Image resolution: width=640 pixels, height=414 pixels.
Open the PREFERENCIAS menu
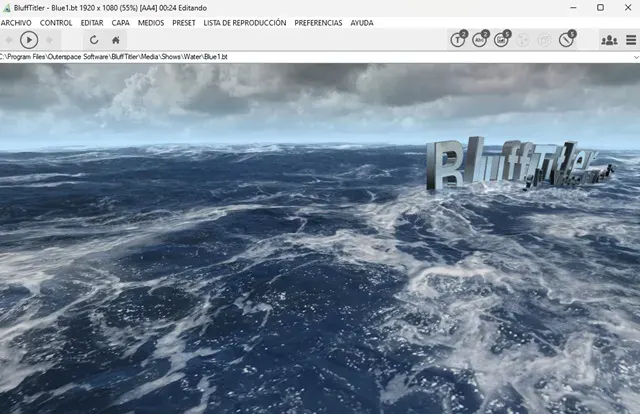click(318, 23)
